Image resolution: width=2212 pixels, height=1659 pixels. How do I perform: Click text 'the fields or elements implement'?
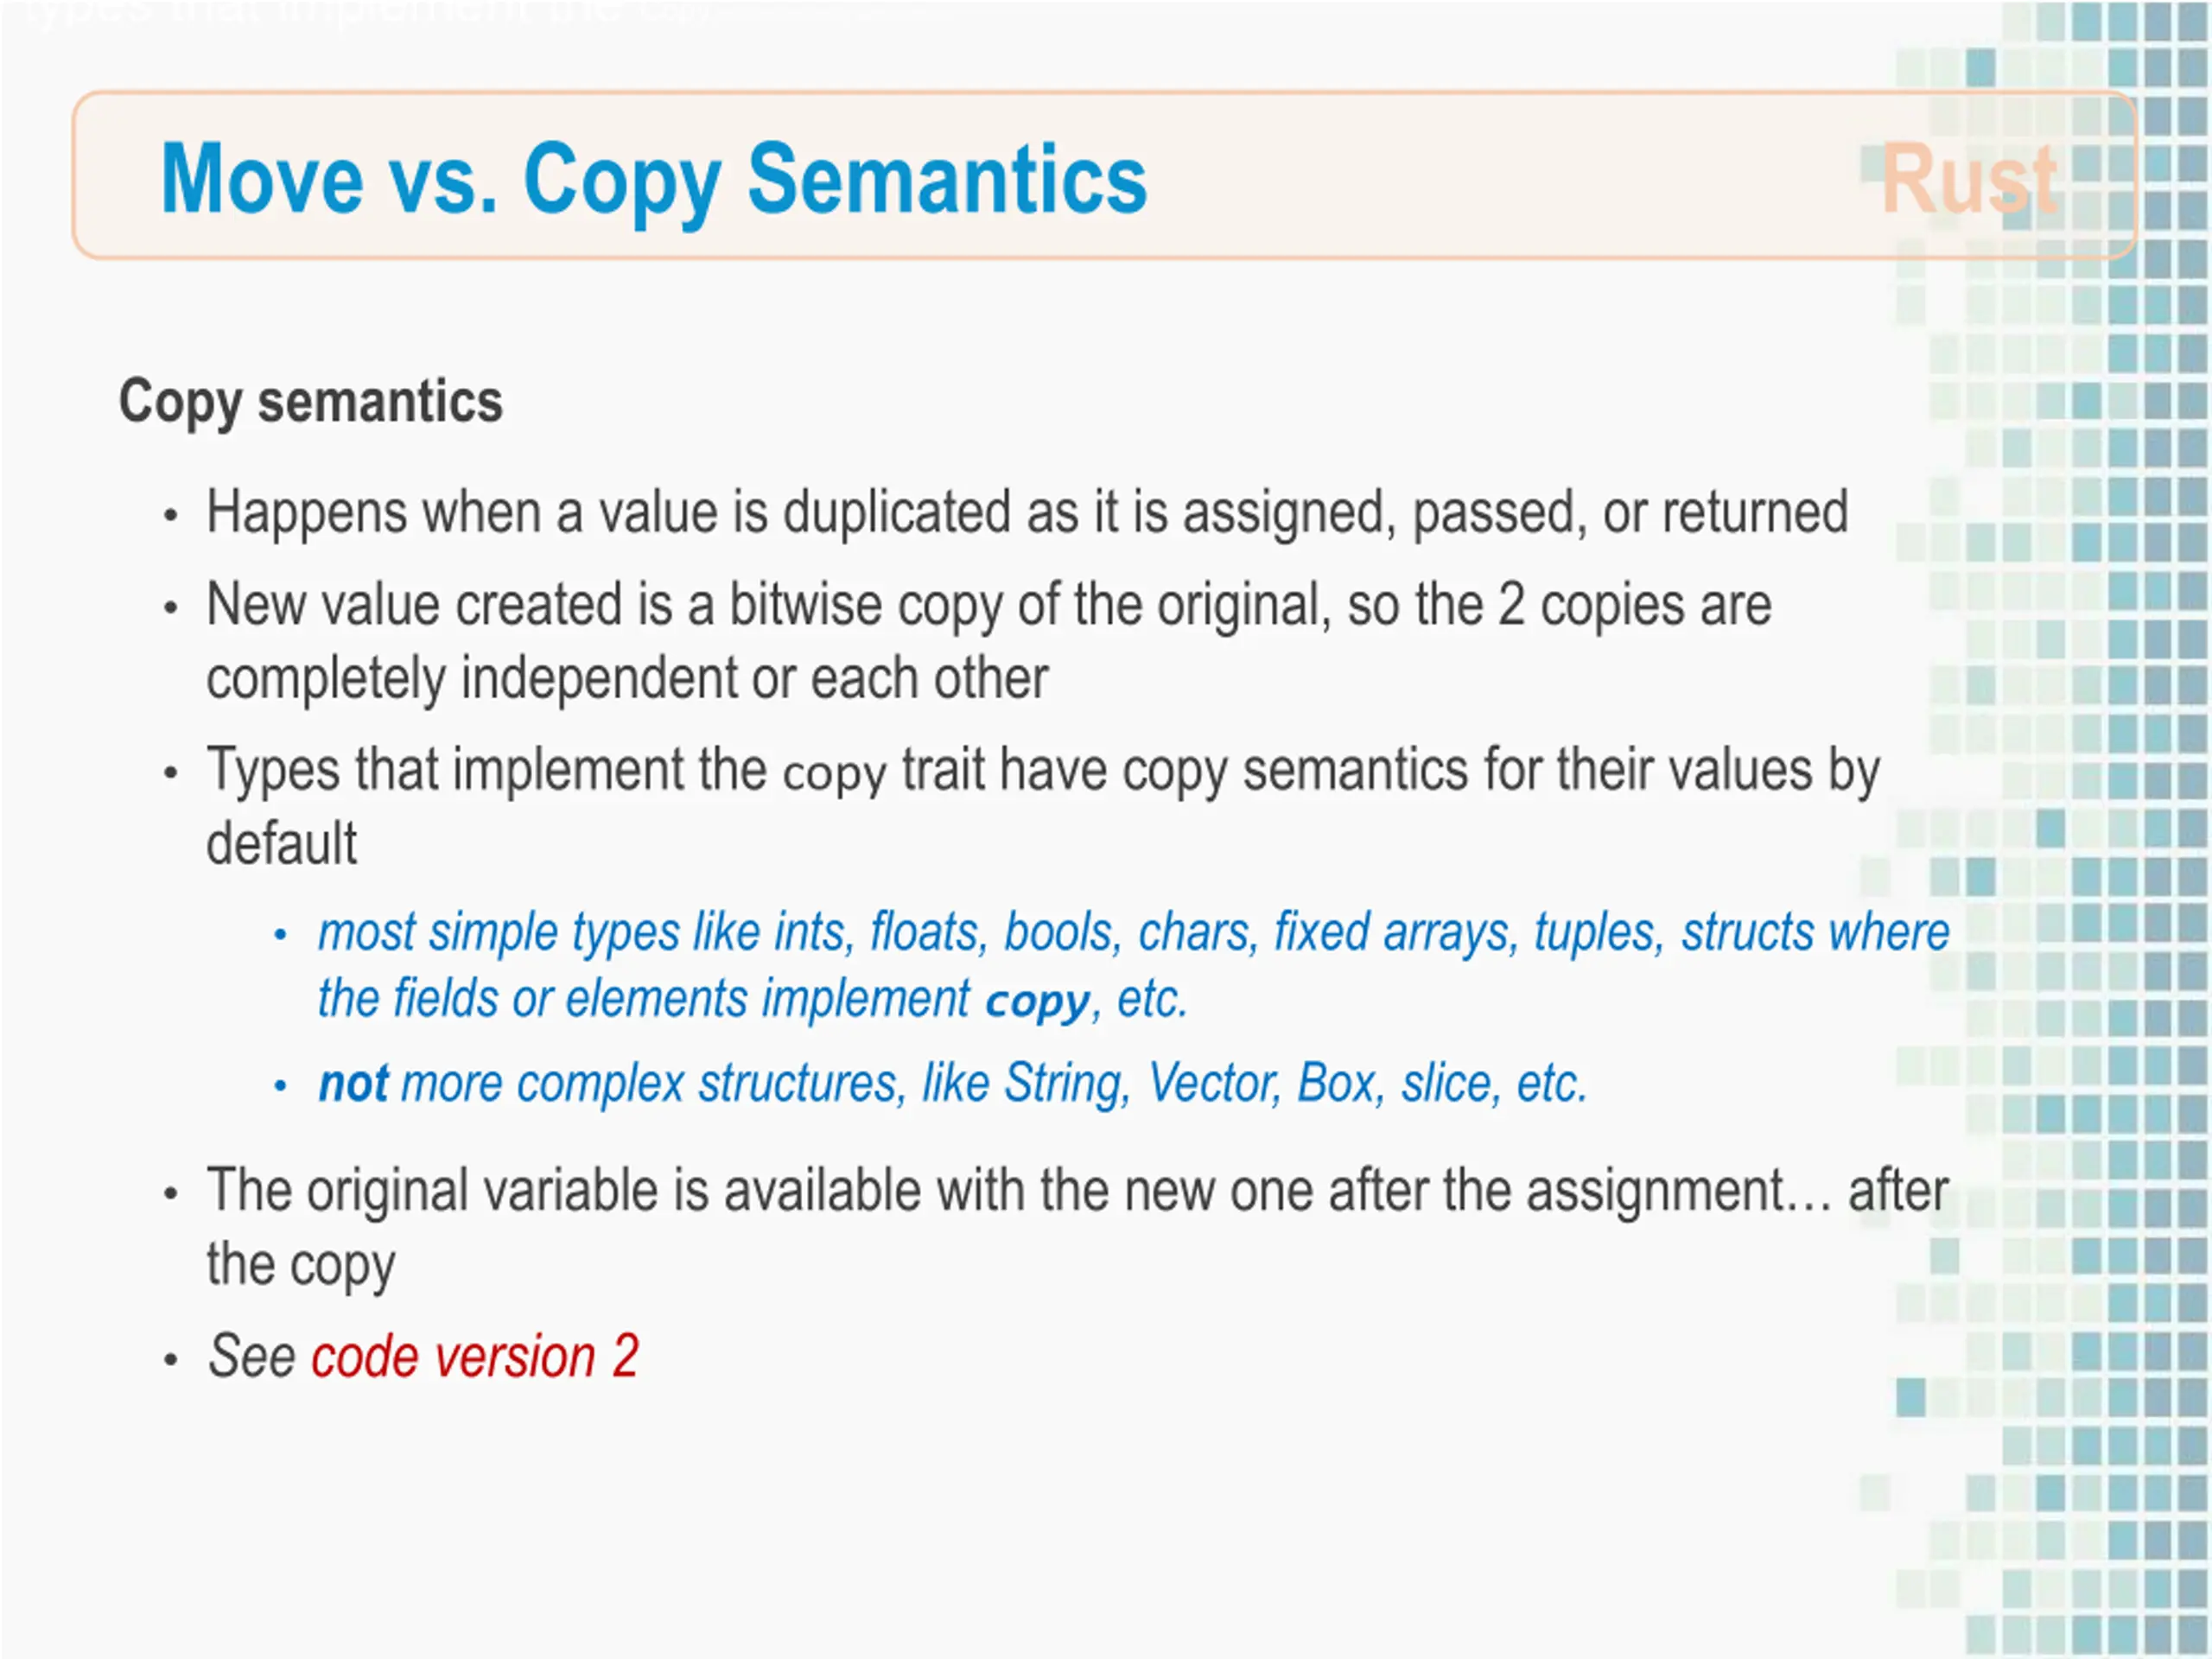[643, 999]
